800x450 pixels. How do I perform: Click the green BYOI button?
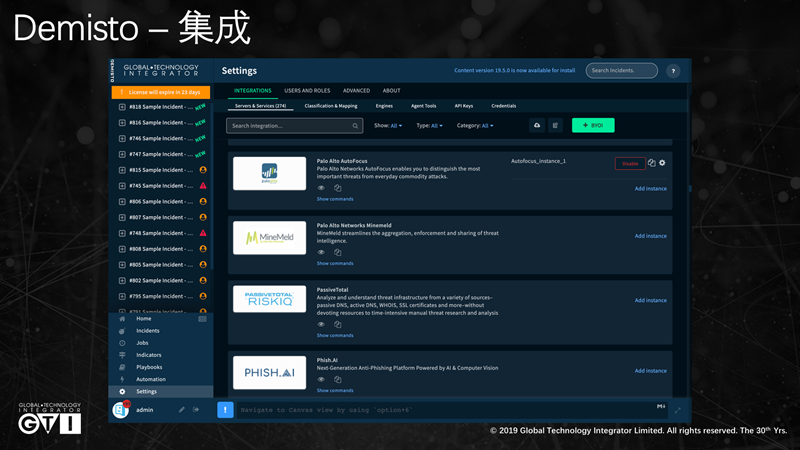point(593,126)
